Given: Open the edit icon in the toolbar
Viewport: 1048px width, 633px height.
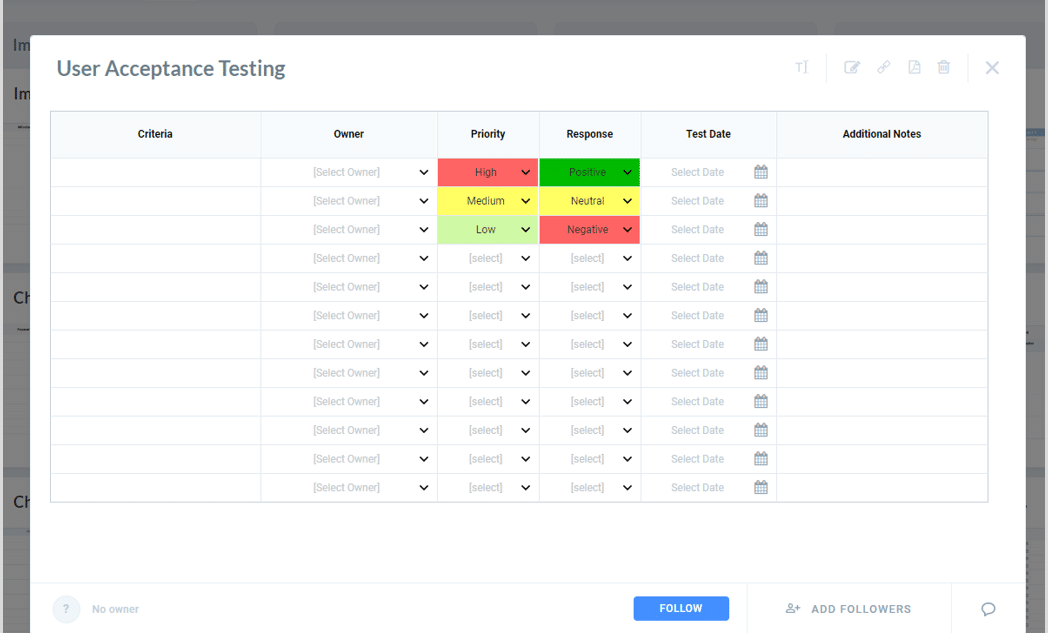Looking at the screenshot, I should click(x=852, y=67).
